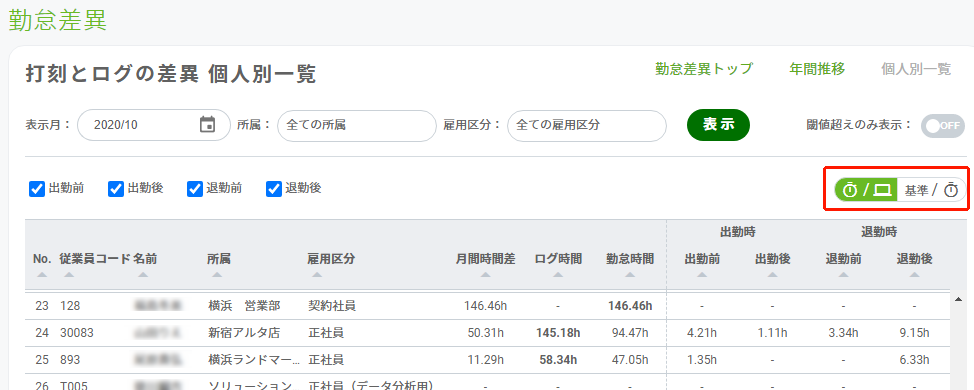The image size is (974, 390).
Task: Sort by 雇用区分 column arrow
Action: pyautogui.click(x=317, y=274)
